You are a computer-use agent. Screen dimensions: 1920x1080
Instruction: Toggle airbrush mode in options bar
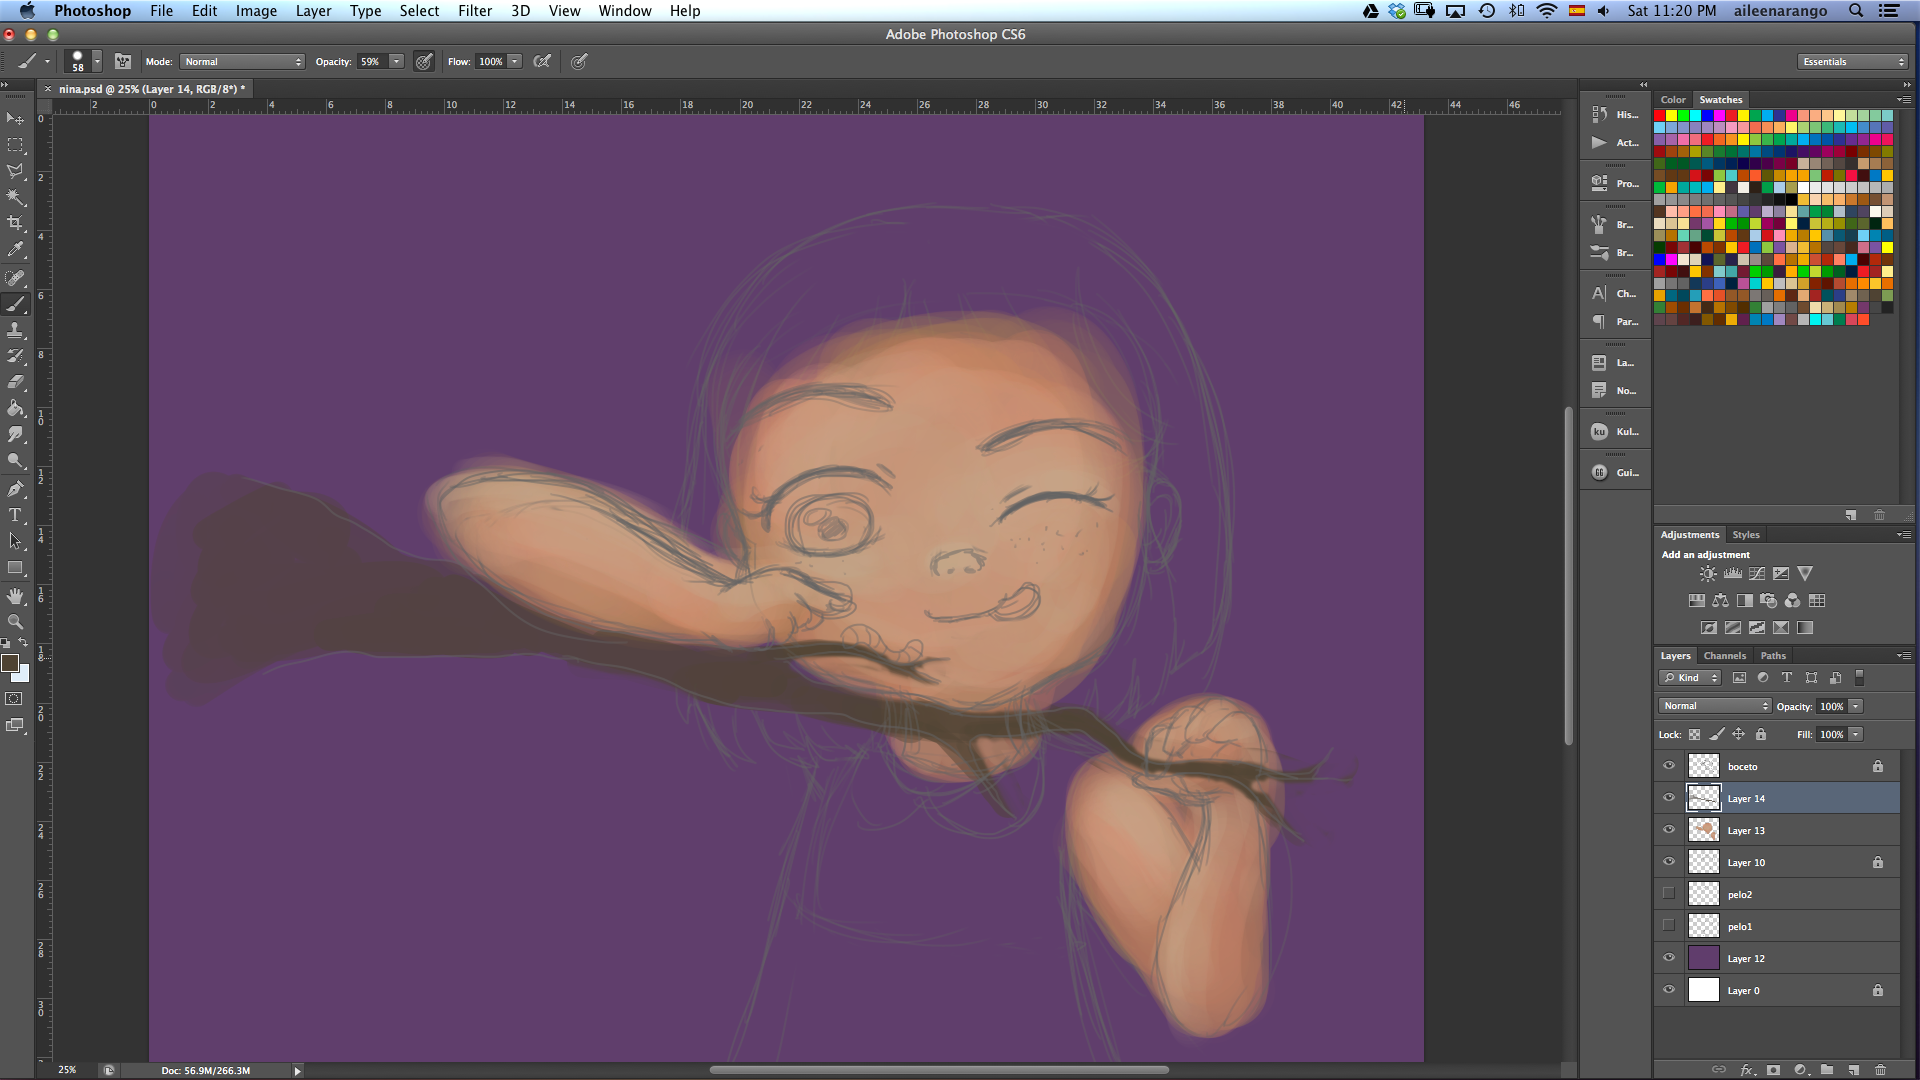pos(542,62)
